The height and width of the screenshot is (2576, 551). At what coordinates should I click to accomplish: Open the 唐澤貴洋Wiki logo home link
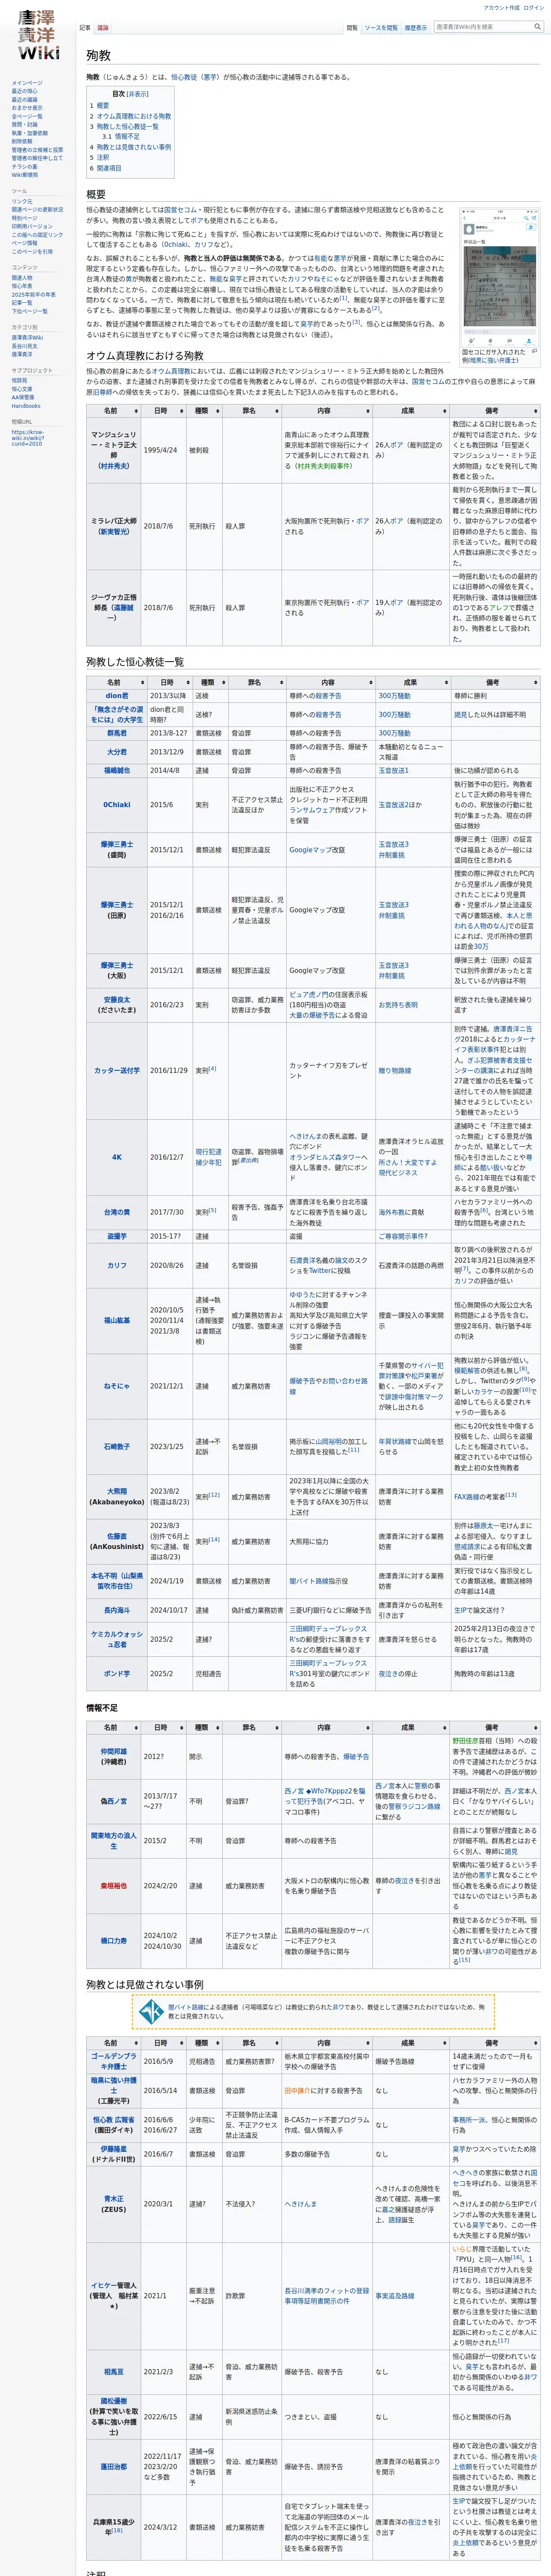tap(38, 36)
